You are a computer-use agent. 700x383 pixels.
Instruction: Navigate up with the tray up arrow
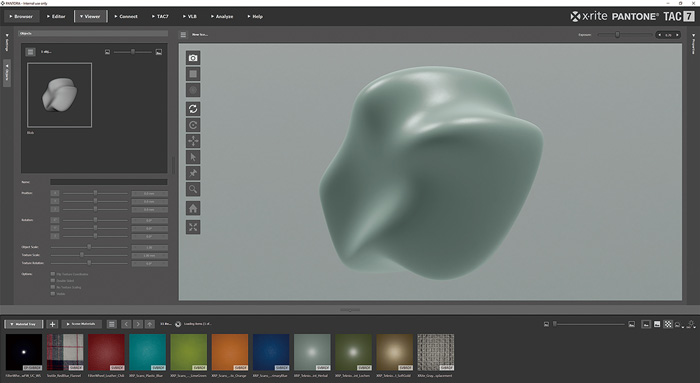coord(150,324)
